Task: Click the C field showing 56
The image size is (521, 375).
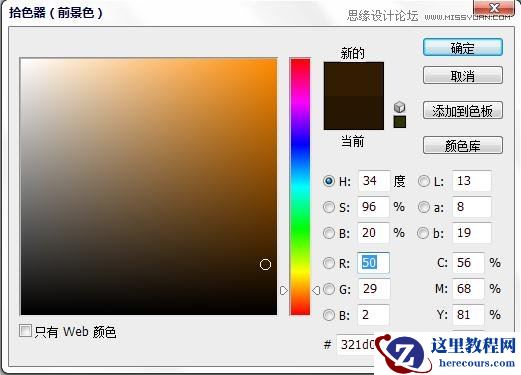Action: 468,263
